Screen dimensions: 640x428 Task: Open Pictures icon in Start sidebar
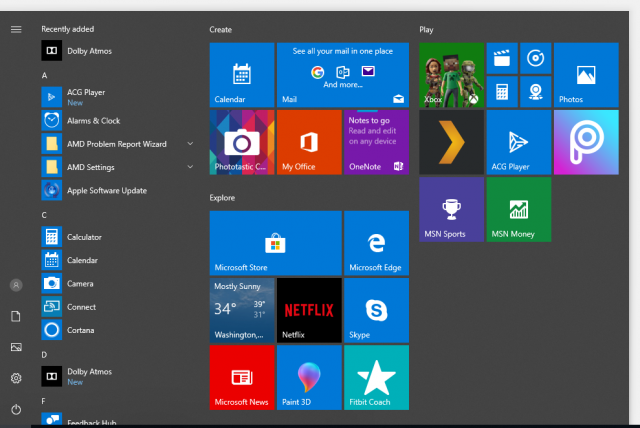pos(16,347)
